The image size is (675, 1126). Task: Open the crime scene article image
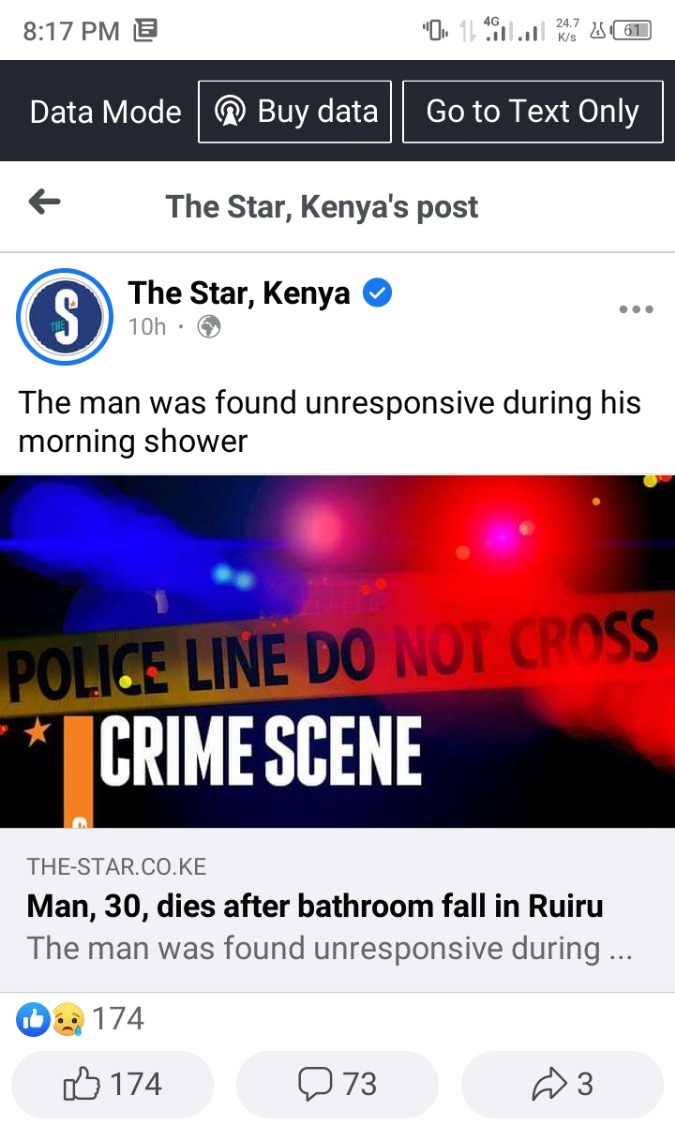[338, 651]
